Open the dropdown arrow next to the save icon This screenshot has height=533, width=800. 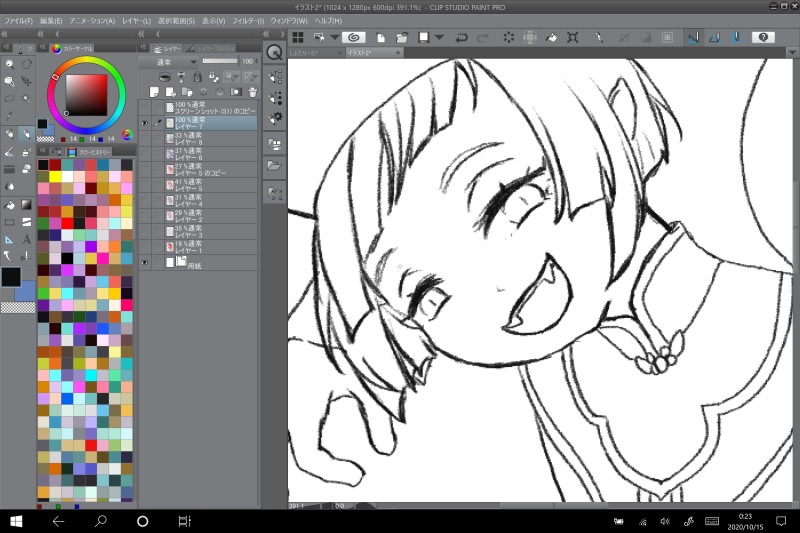439,38
